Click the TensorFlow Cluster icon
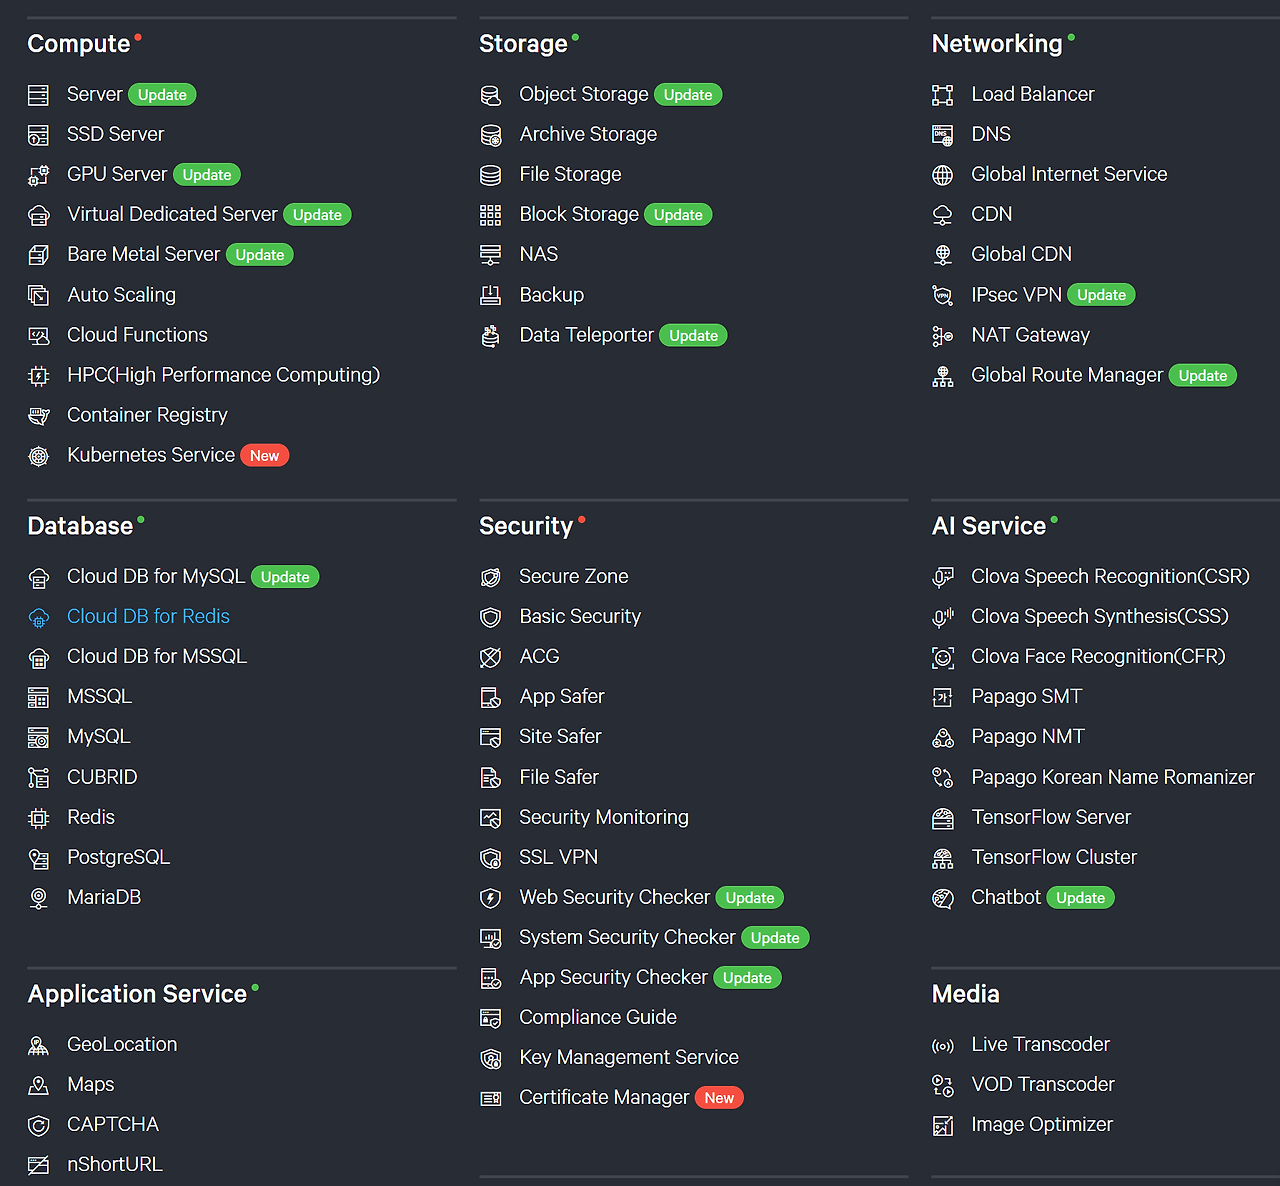The width and height of the screenshot is (1280, 1186). 942,858
